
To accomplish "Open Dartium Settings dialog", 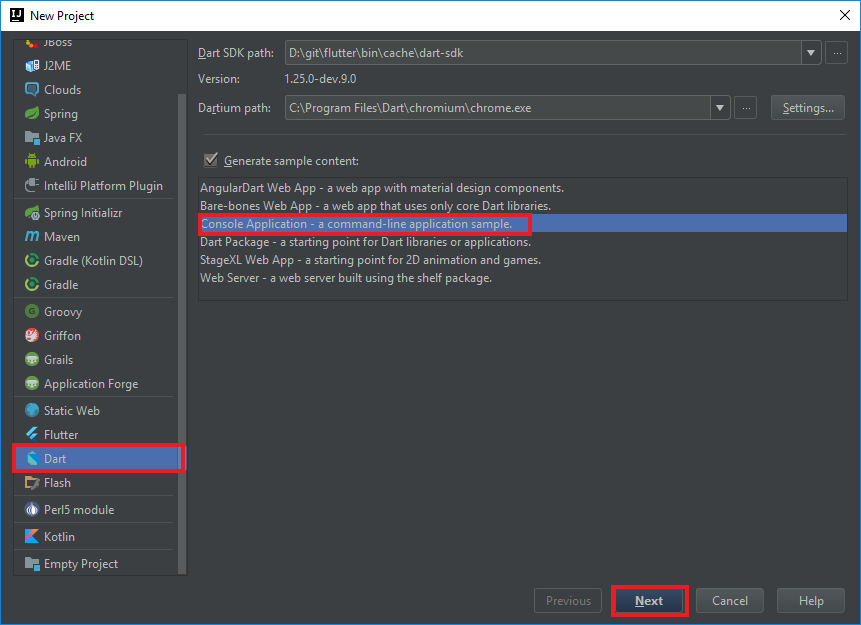I will tap(807, 108).
